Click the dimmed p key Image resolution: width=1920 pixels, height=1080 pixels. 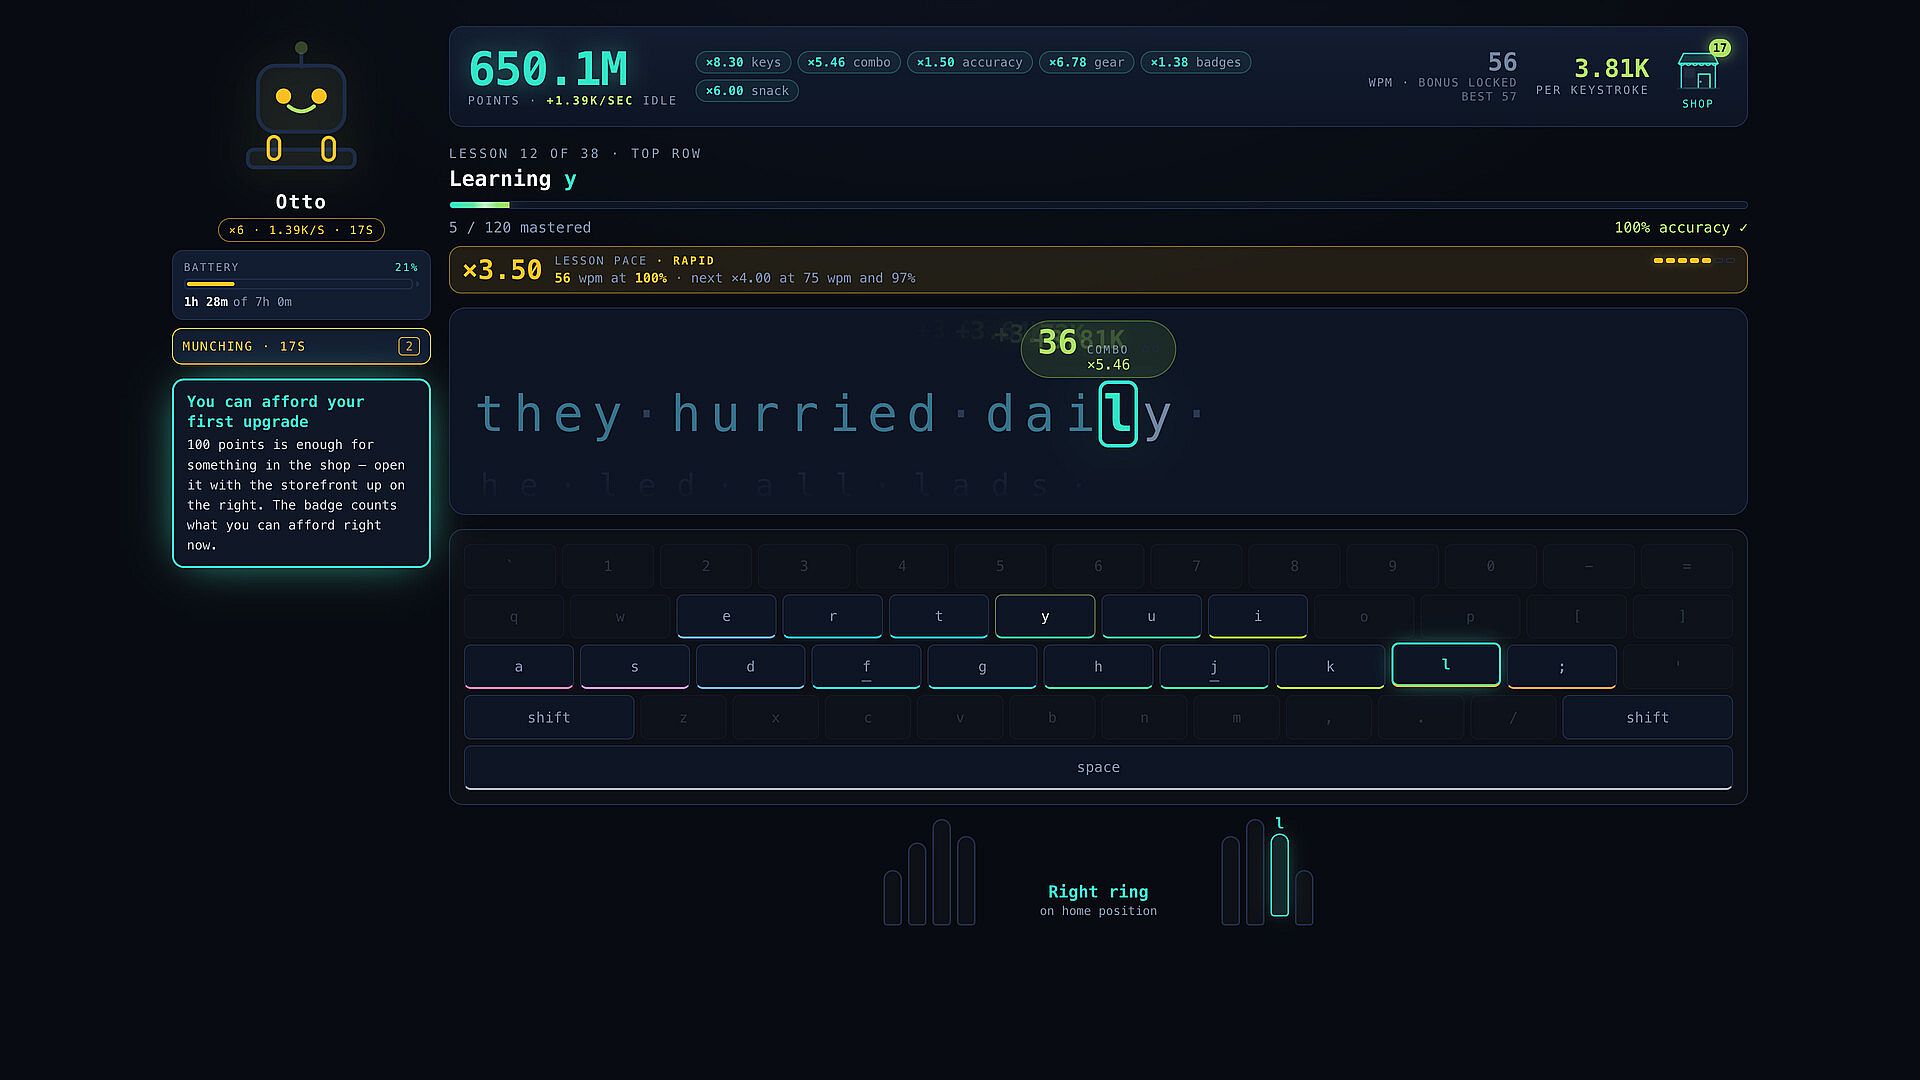point(1470,616)
